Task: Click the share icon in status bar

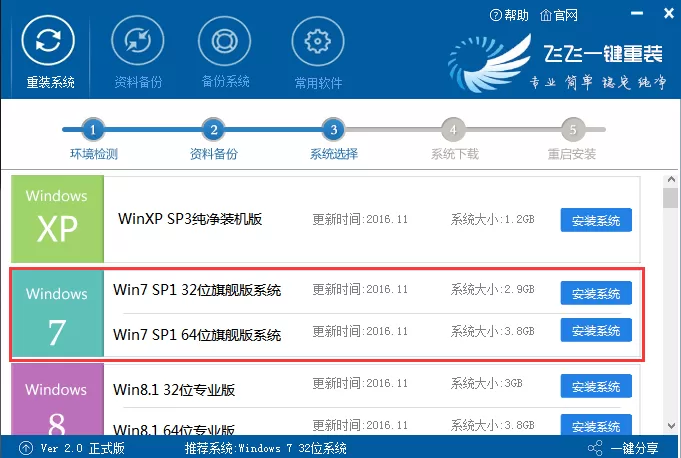Action: [595, 448]
